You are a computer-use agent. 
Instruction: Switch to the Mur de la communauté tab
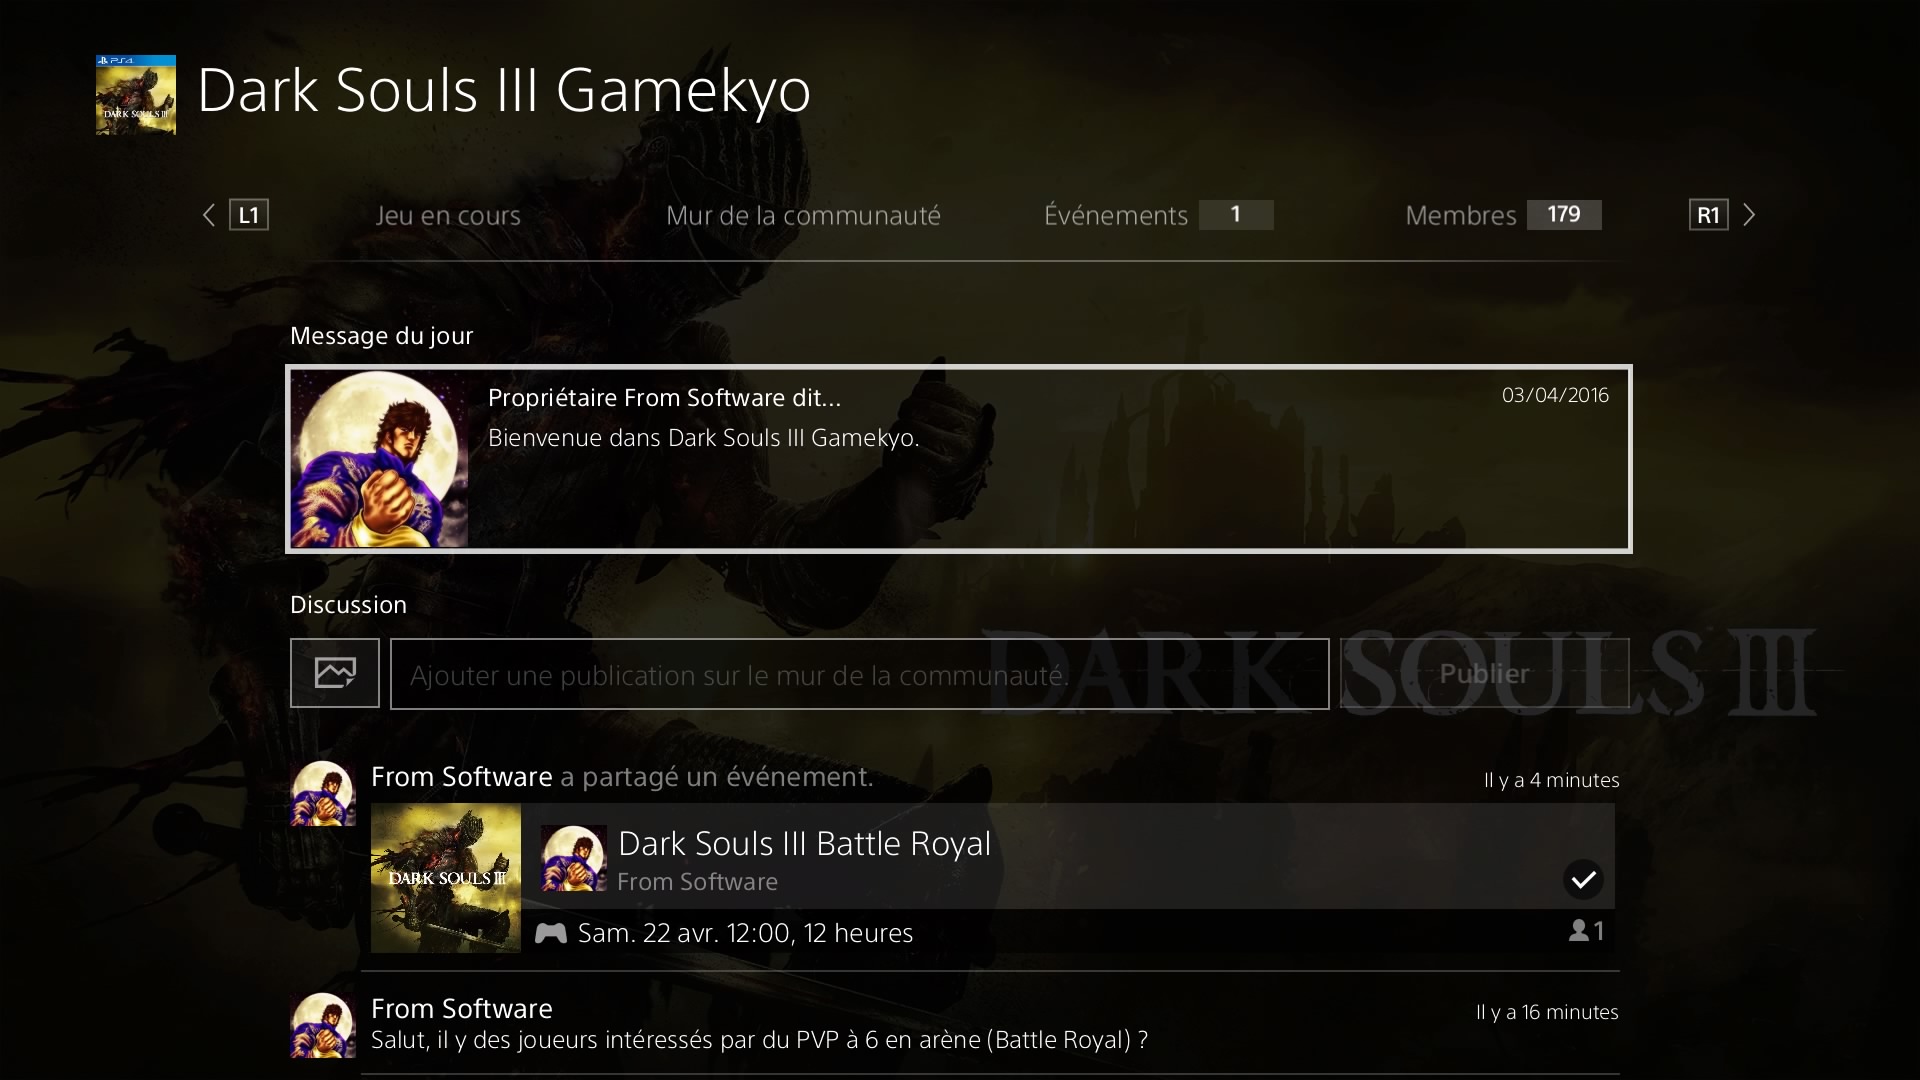(x=803, y=215)
